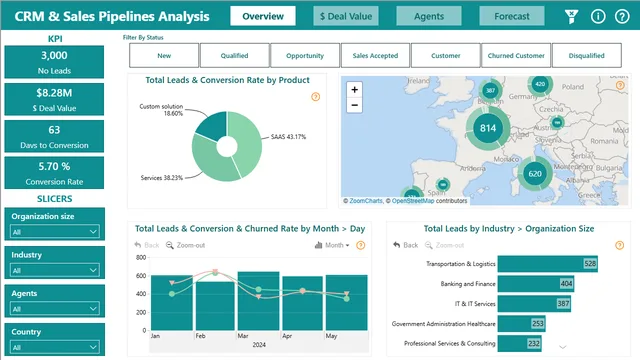
Task: Click the 5.70 % Conversion Rate card
Action: (x=54, y=173)
